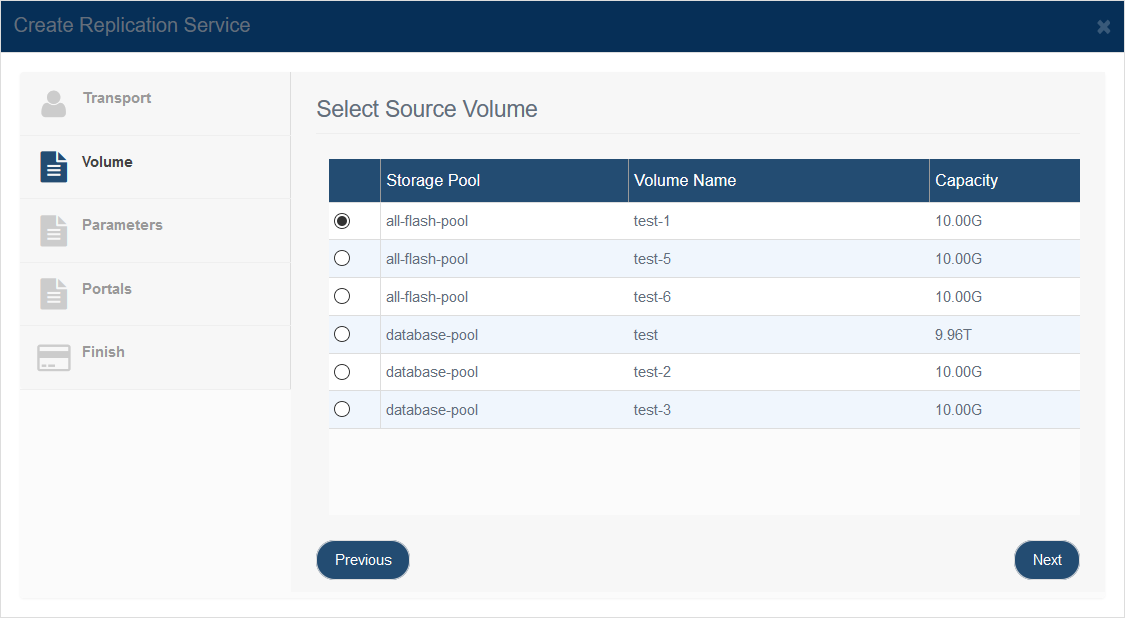Select the test-5 volume radio button

(x=342, y=258)
